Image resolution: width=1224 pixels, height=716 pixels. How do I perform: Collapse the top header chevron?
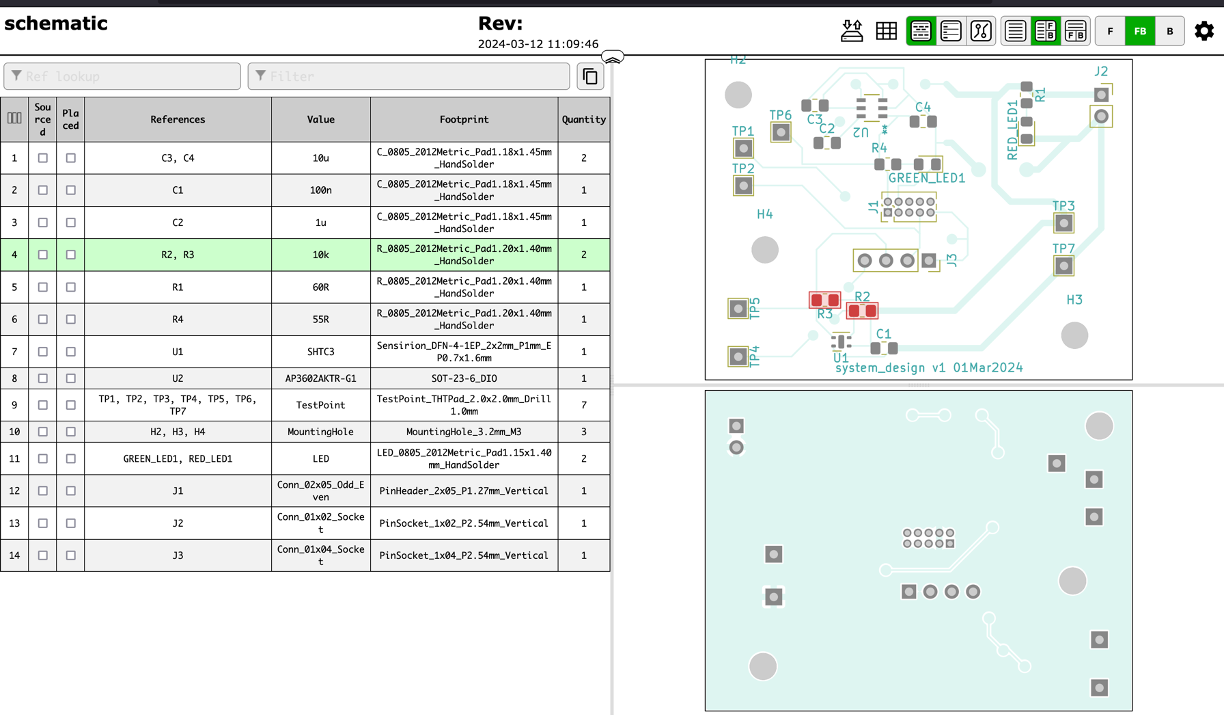coord(613,57)
